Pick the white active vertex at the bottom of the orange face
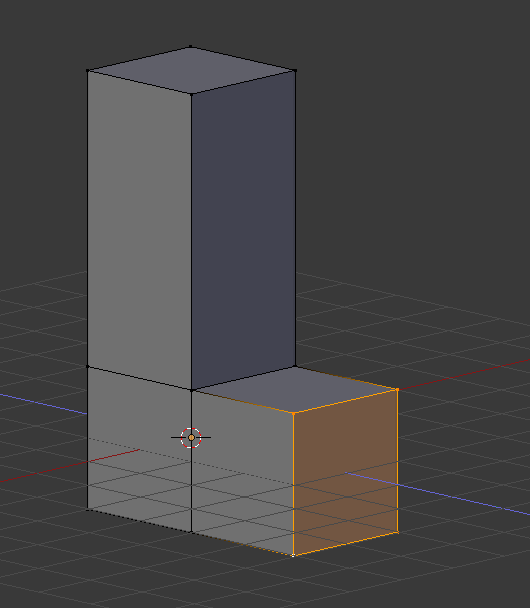This screenshot has width=530, height=608. 293,555
